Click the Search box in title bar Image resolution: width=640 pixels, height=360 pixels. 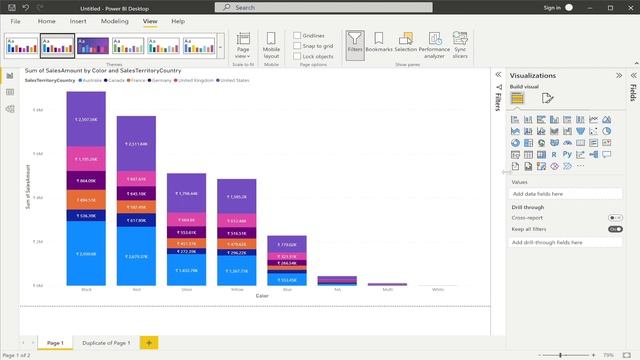coord(324,7)
